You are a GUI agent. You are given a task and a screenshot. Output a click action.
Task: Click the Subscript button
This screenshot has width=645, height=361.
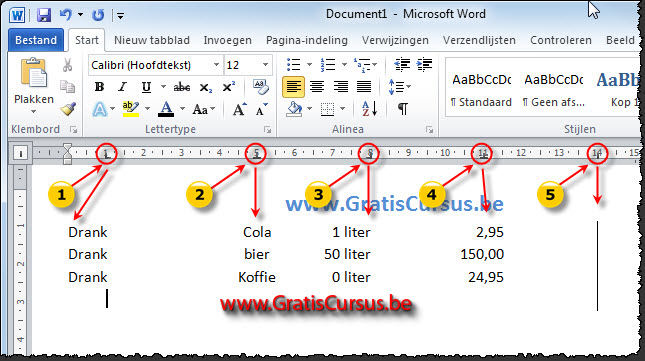point(205,87)
